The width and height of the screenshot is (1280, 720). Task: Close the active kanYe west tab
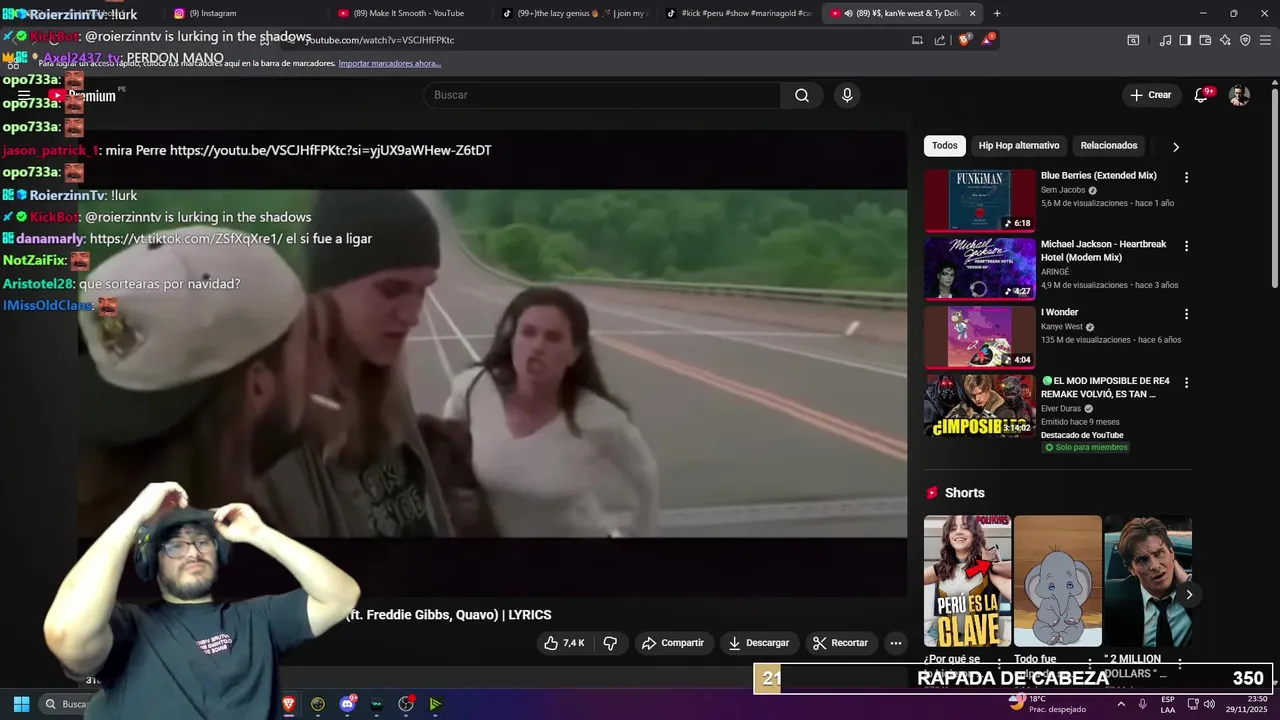pos(972,13)
